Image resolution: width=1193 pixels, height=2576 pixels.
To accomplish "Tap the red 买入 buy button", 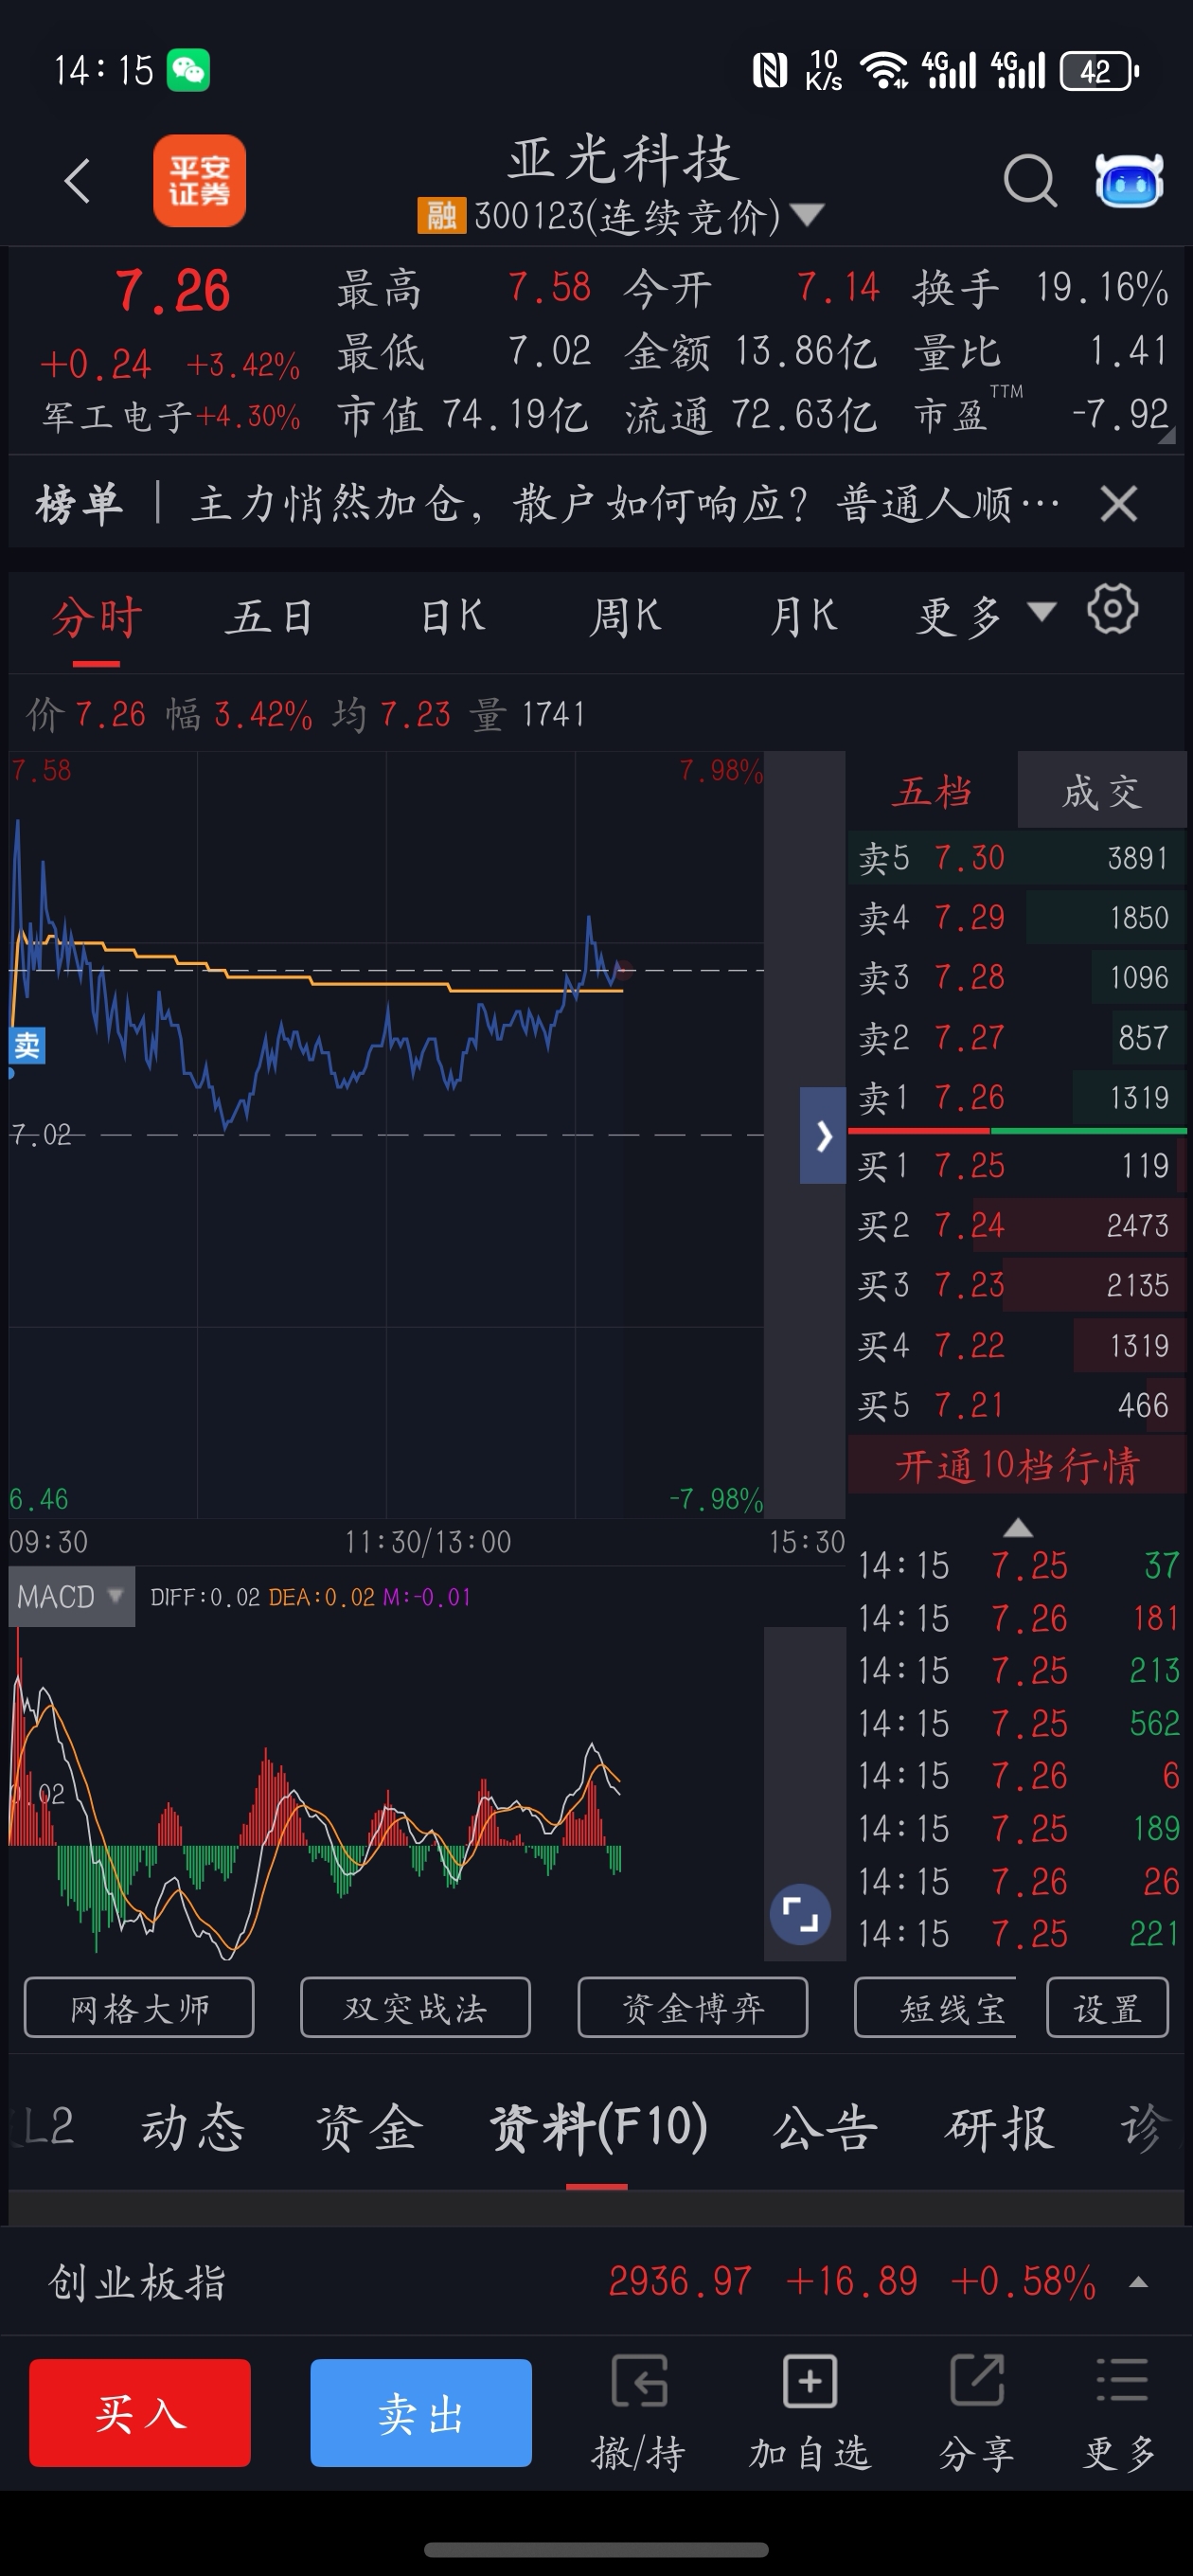I will (x=140, y=2413).
